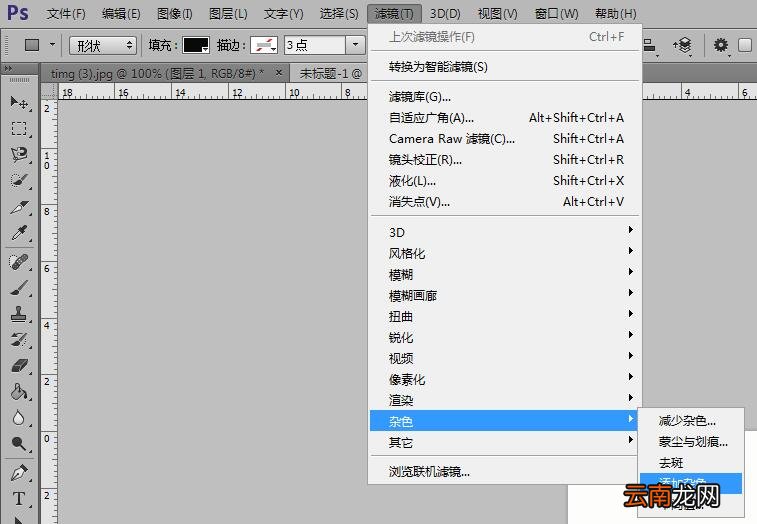Expand the 像素化 submenu
Viewport: 757px width, 524px height.
click(x=505, y=379)
